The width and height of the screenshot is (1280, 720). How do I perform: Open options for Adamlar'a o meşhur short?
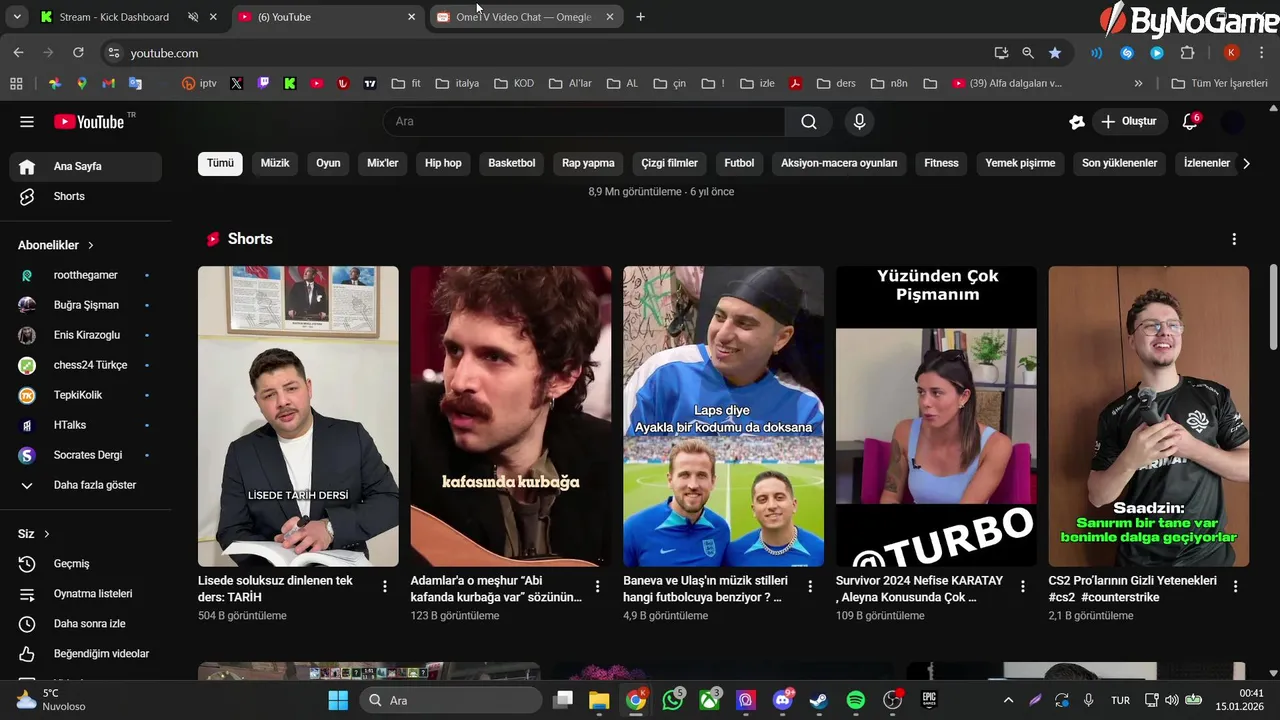598,587
